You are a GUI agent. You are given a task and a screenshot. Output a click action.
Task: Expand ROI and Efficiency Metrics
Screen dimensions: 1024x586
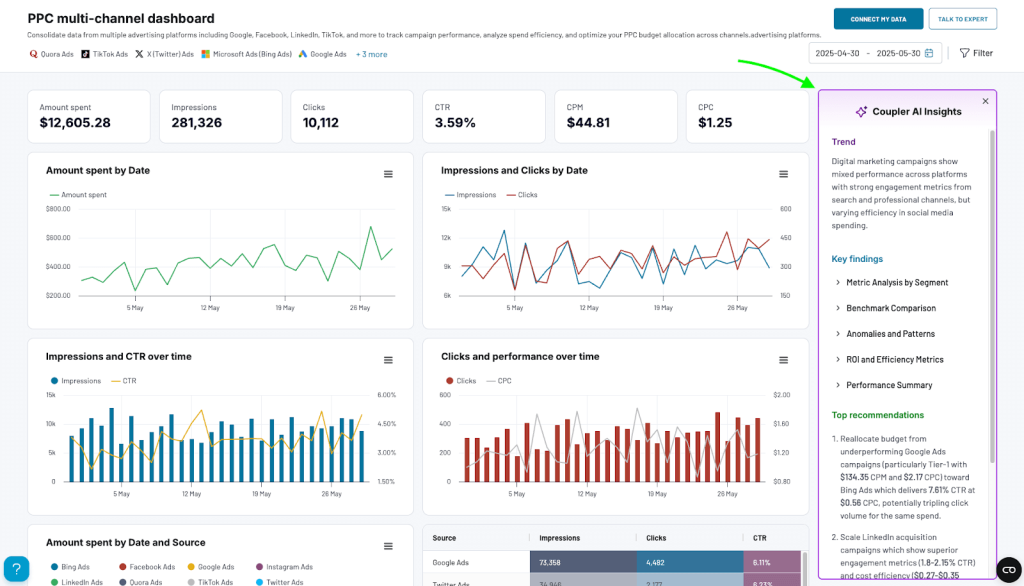[894, 359]
